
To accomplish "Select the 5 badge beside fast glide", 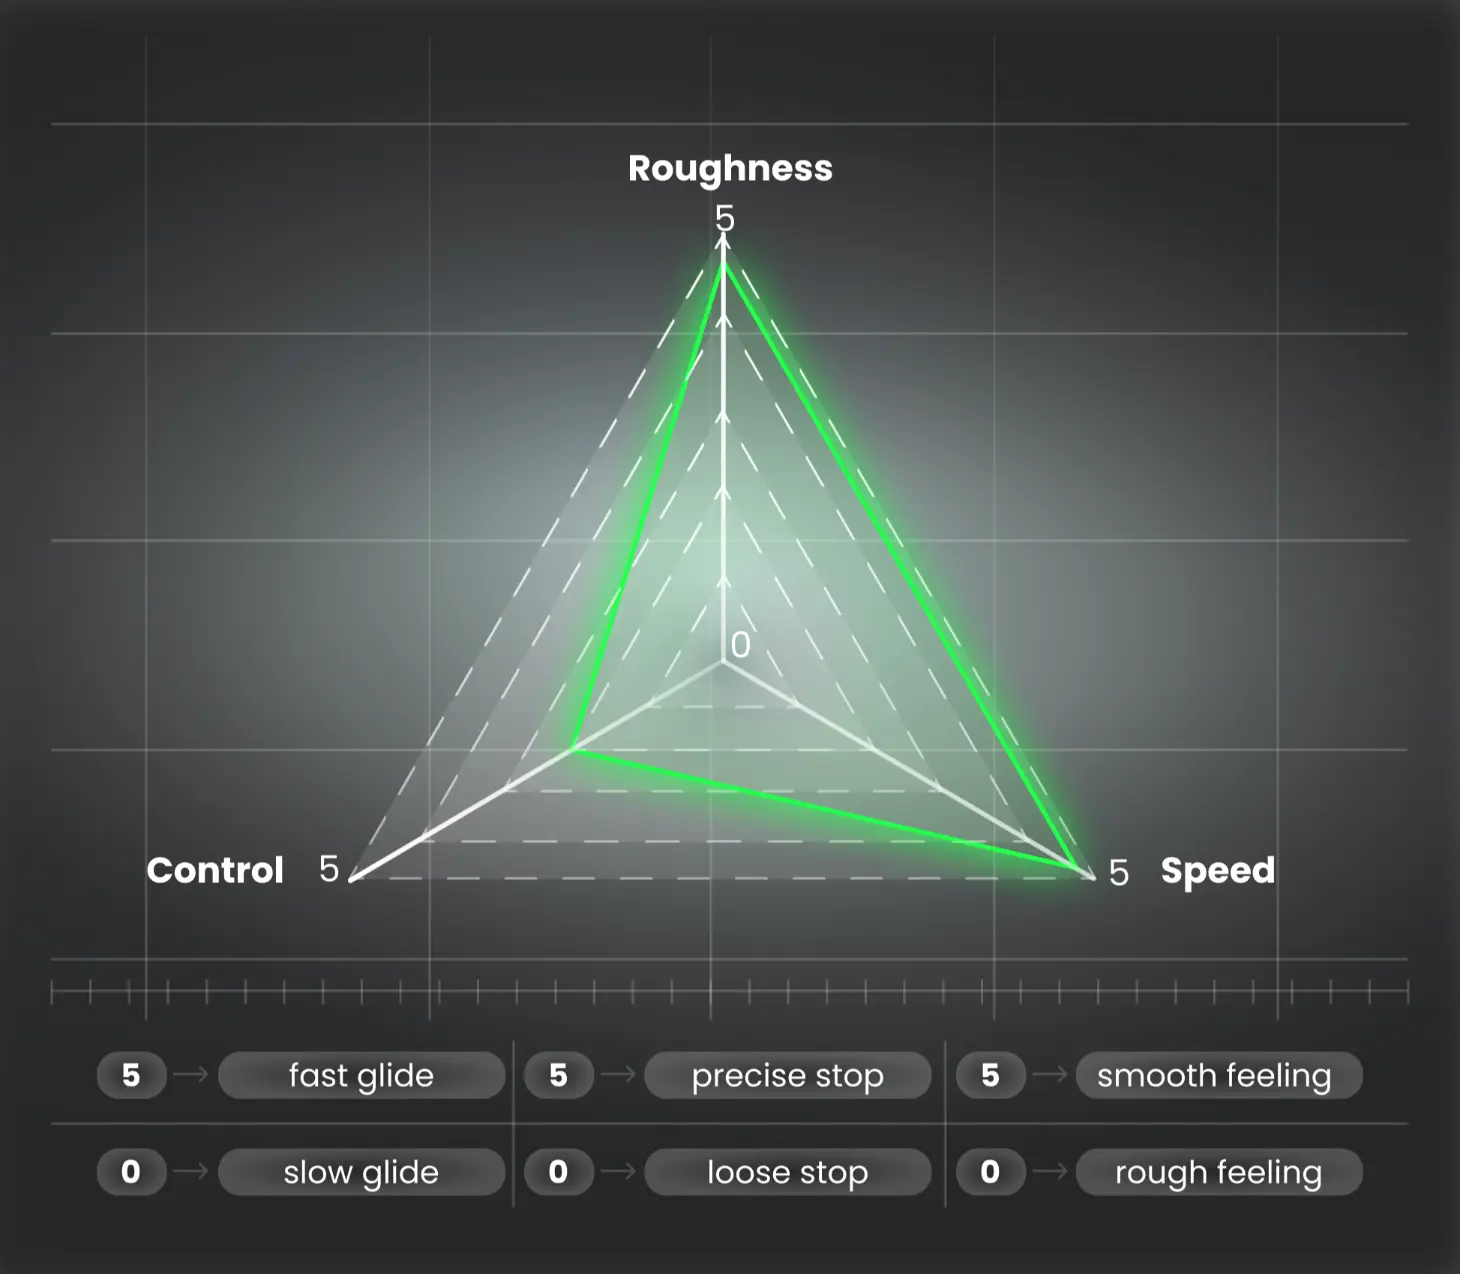I will (131, 1075).
